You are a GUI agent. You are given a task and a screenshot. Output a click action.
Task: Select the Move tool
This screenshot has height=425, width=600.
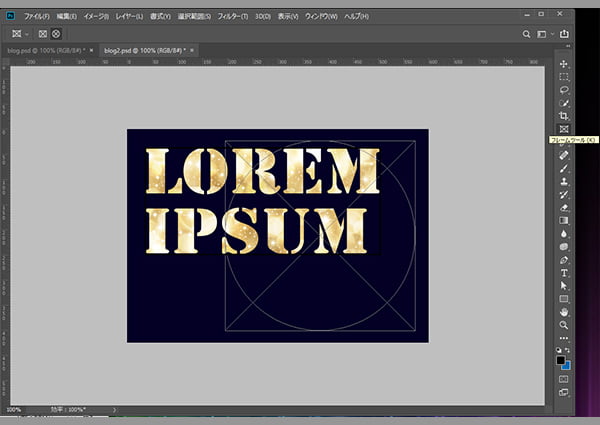pos(564,64)
